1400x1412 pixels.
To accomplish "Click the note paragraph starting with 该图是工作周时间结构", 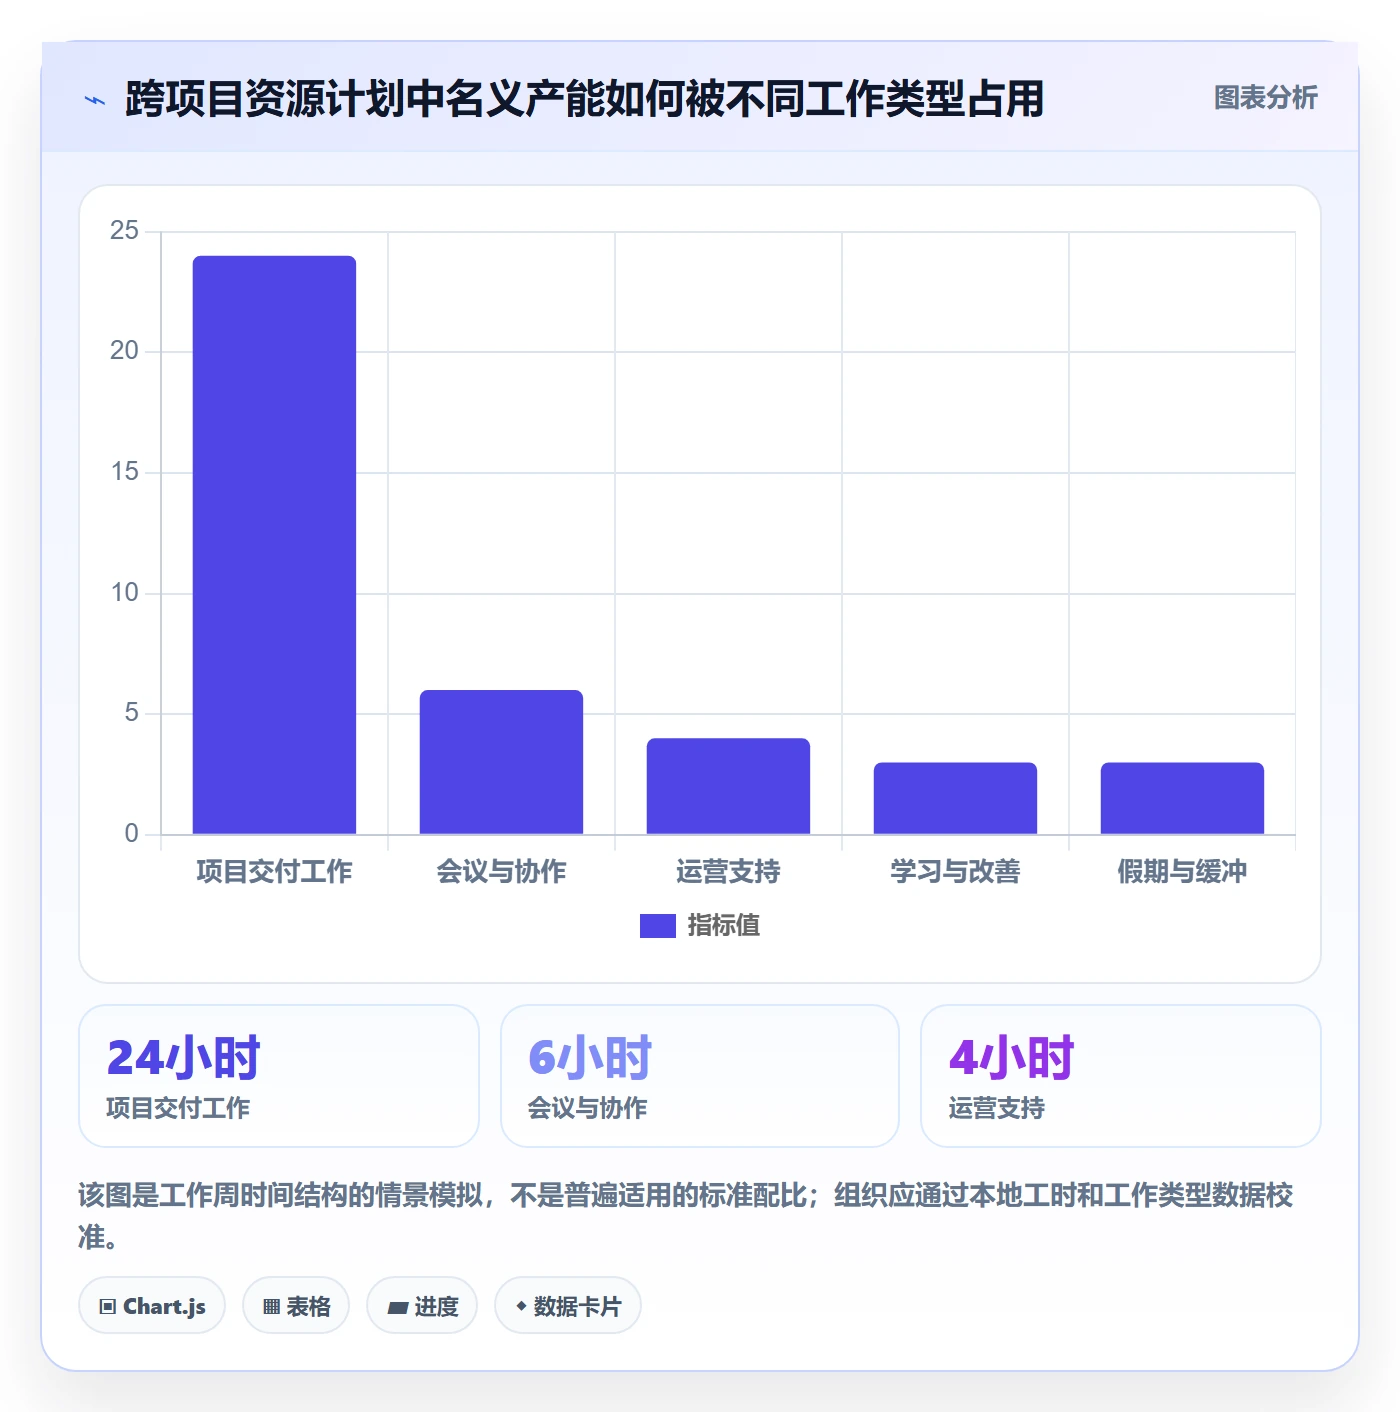I will click(x=686, y=1216).
